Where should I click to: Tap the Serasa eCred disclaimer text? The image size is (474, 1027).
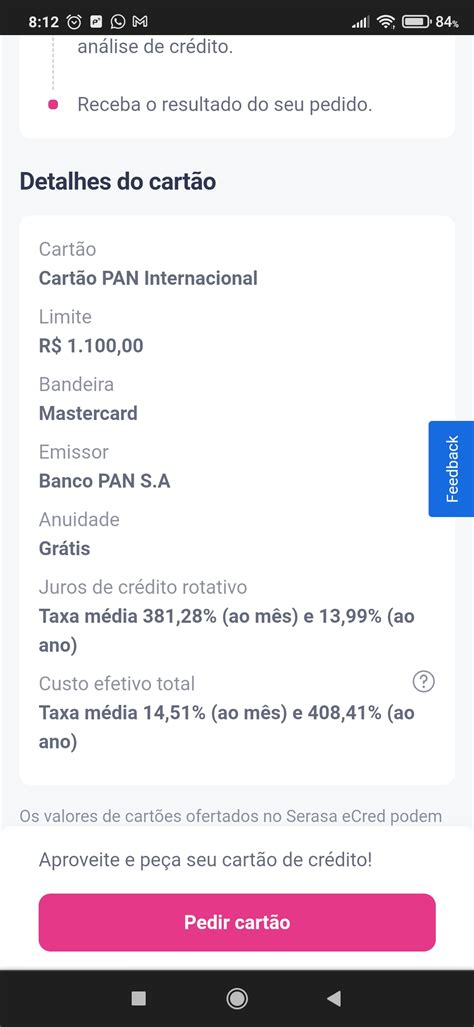[230, 816]
